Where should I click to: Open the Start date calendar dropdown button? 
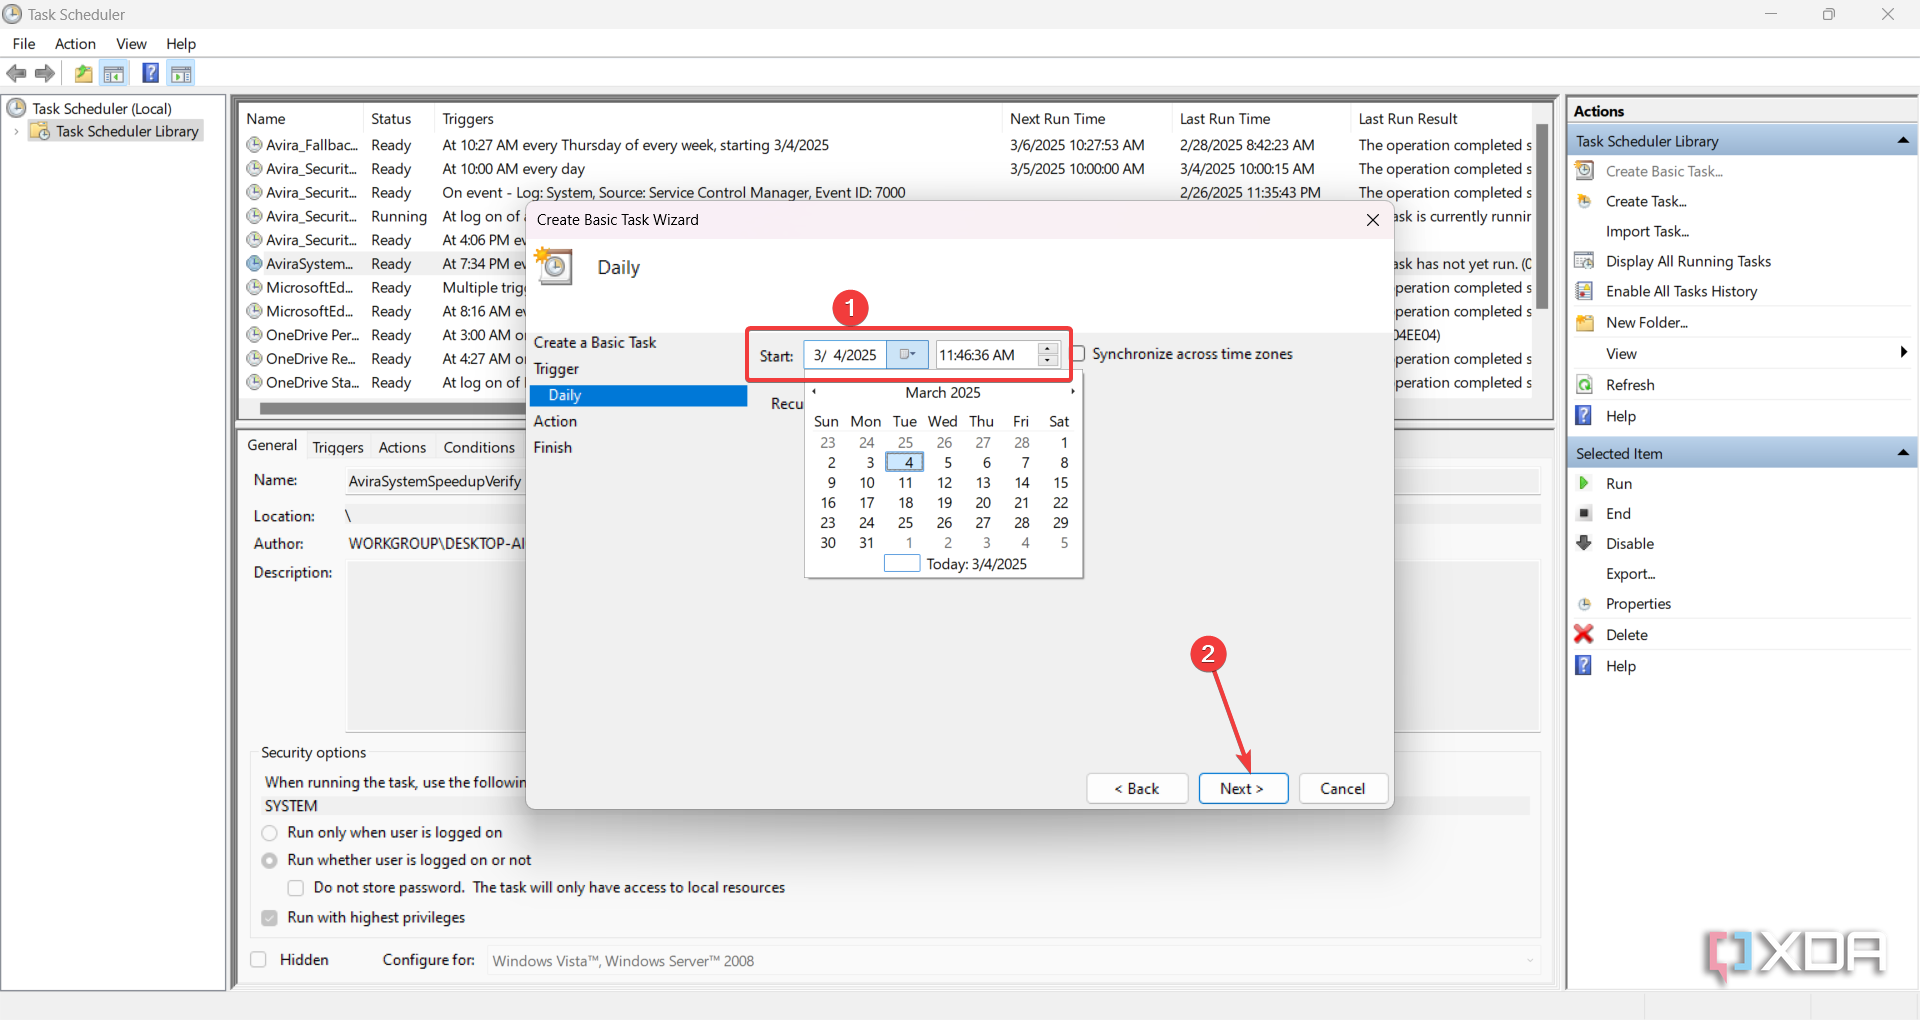(907, 355)
